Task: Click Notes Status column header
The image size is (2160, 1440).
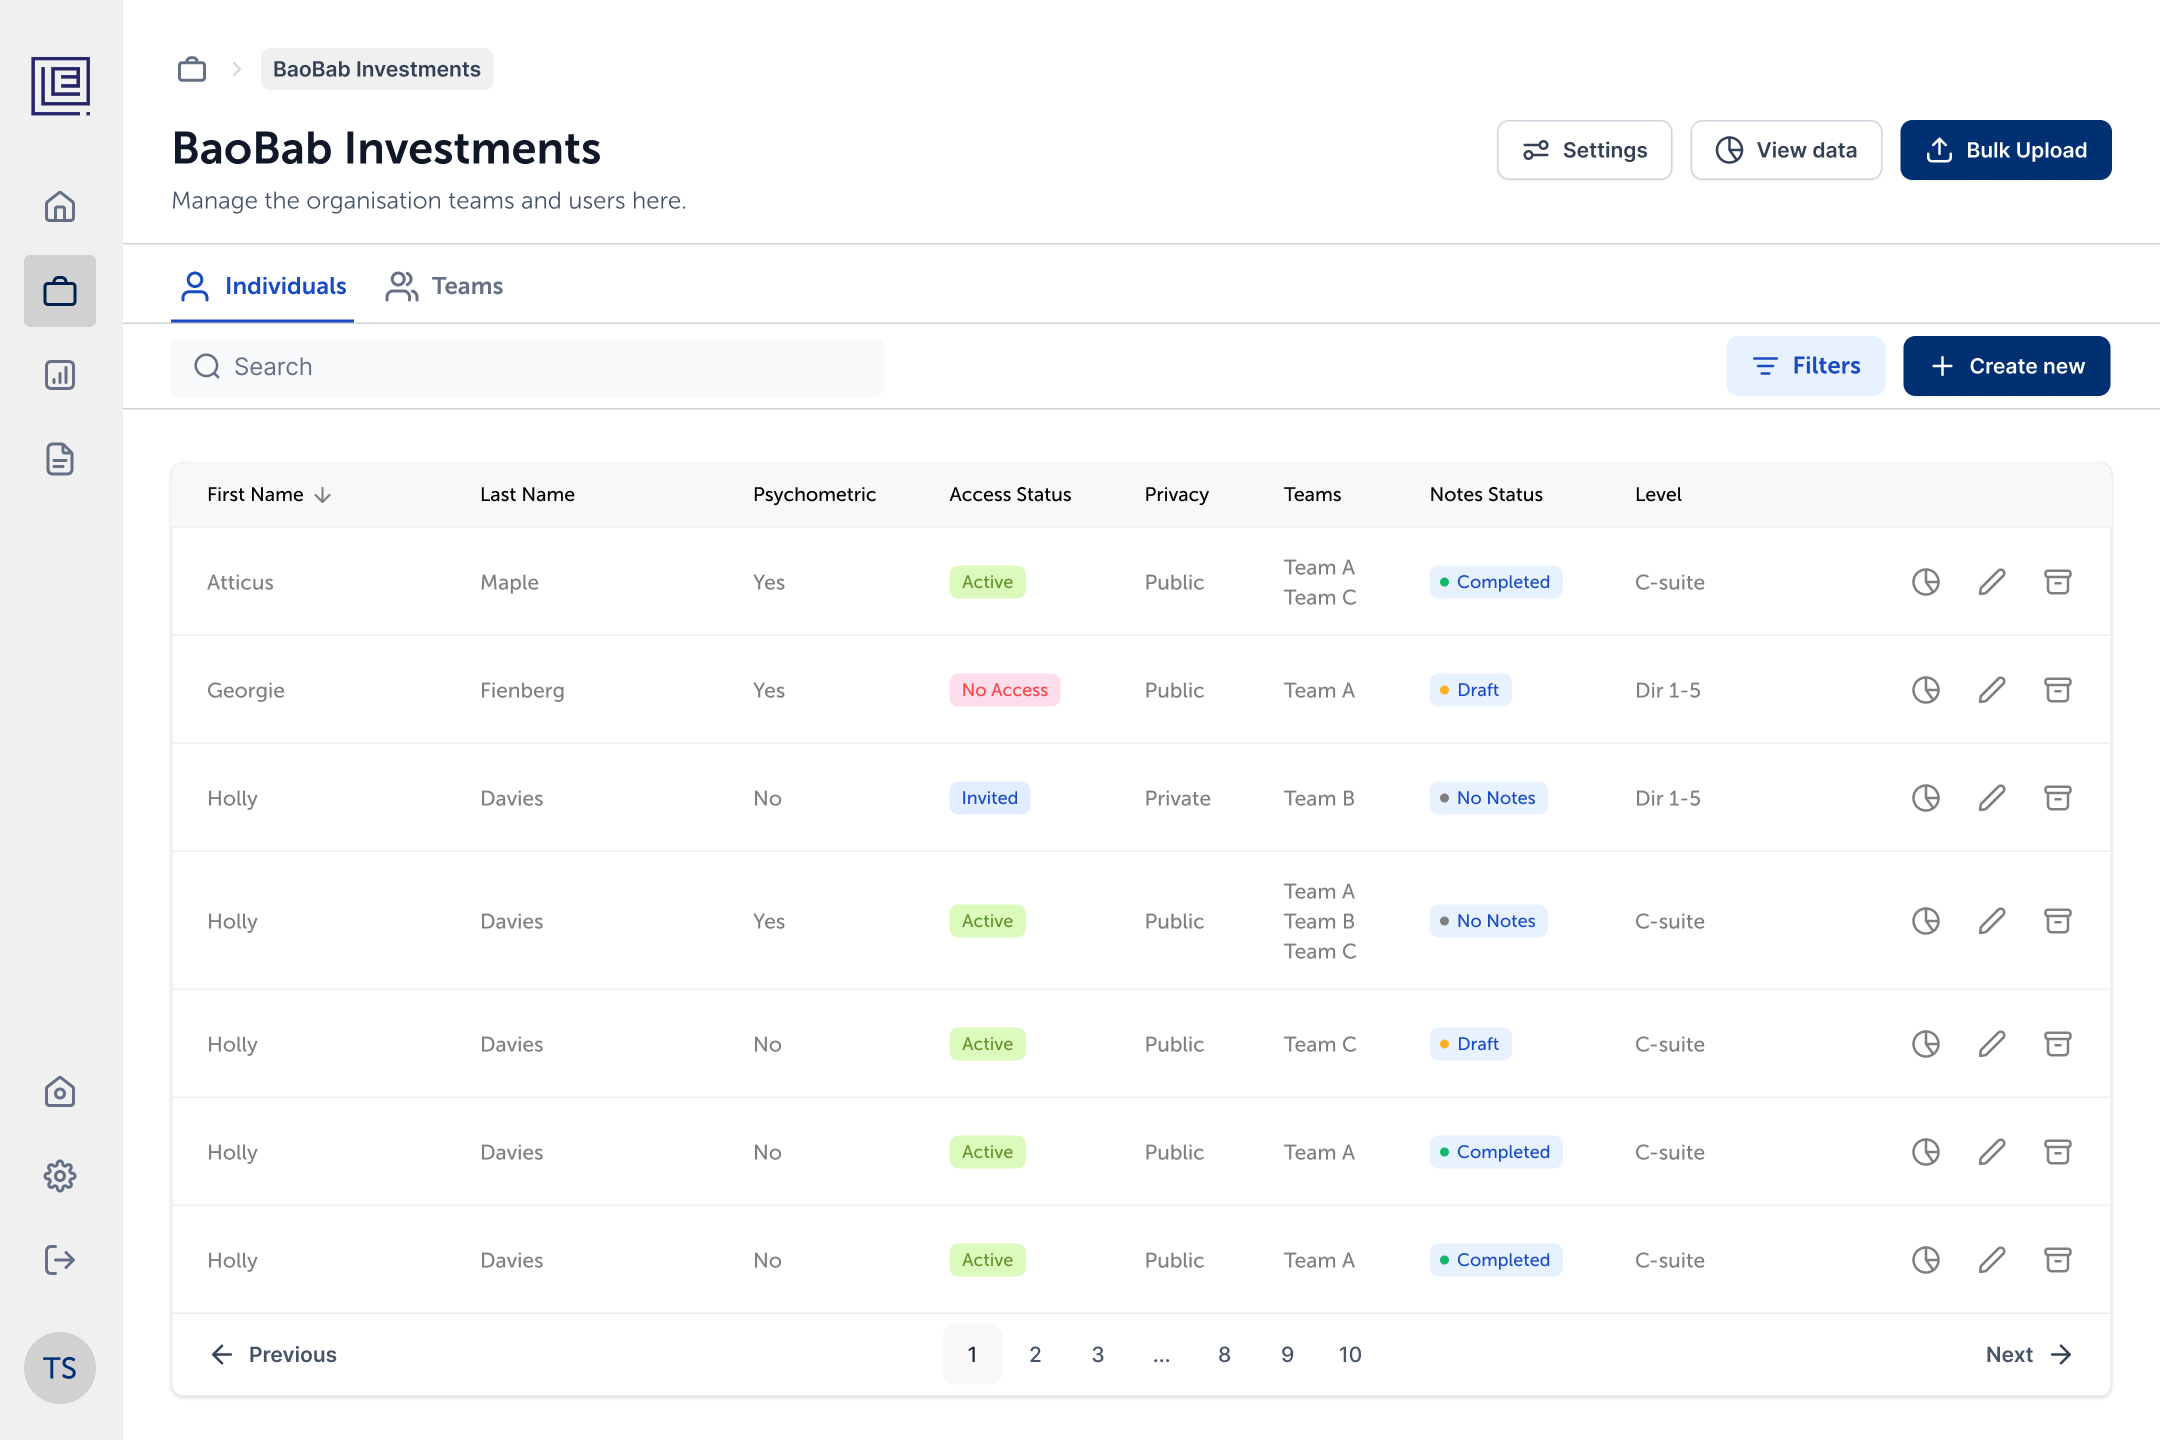Action: pos(1486,494)
